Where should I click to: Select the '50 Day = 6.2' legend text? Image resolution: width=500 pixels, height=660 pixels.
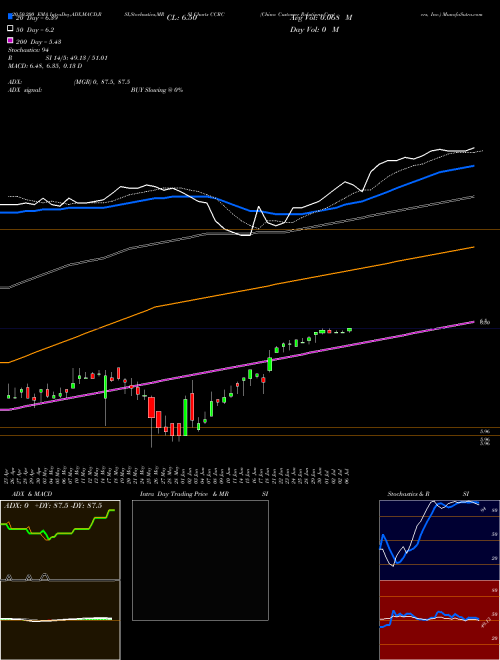[35, 30]
